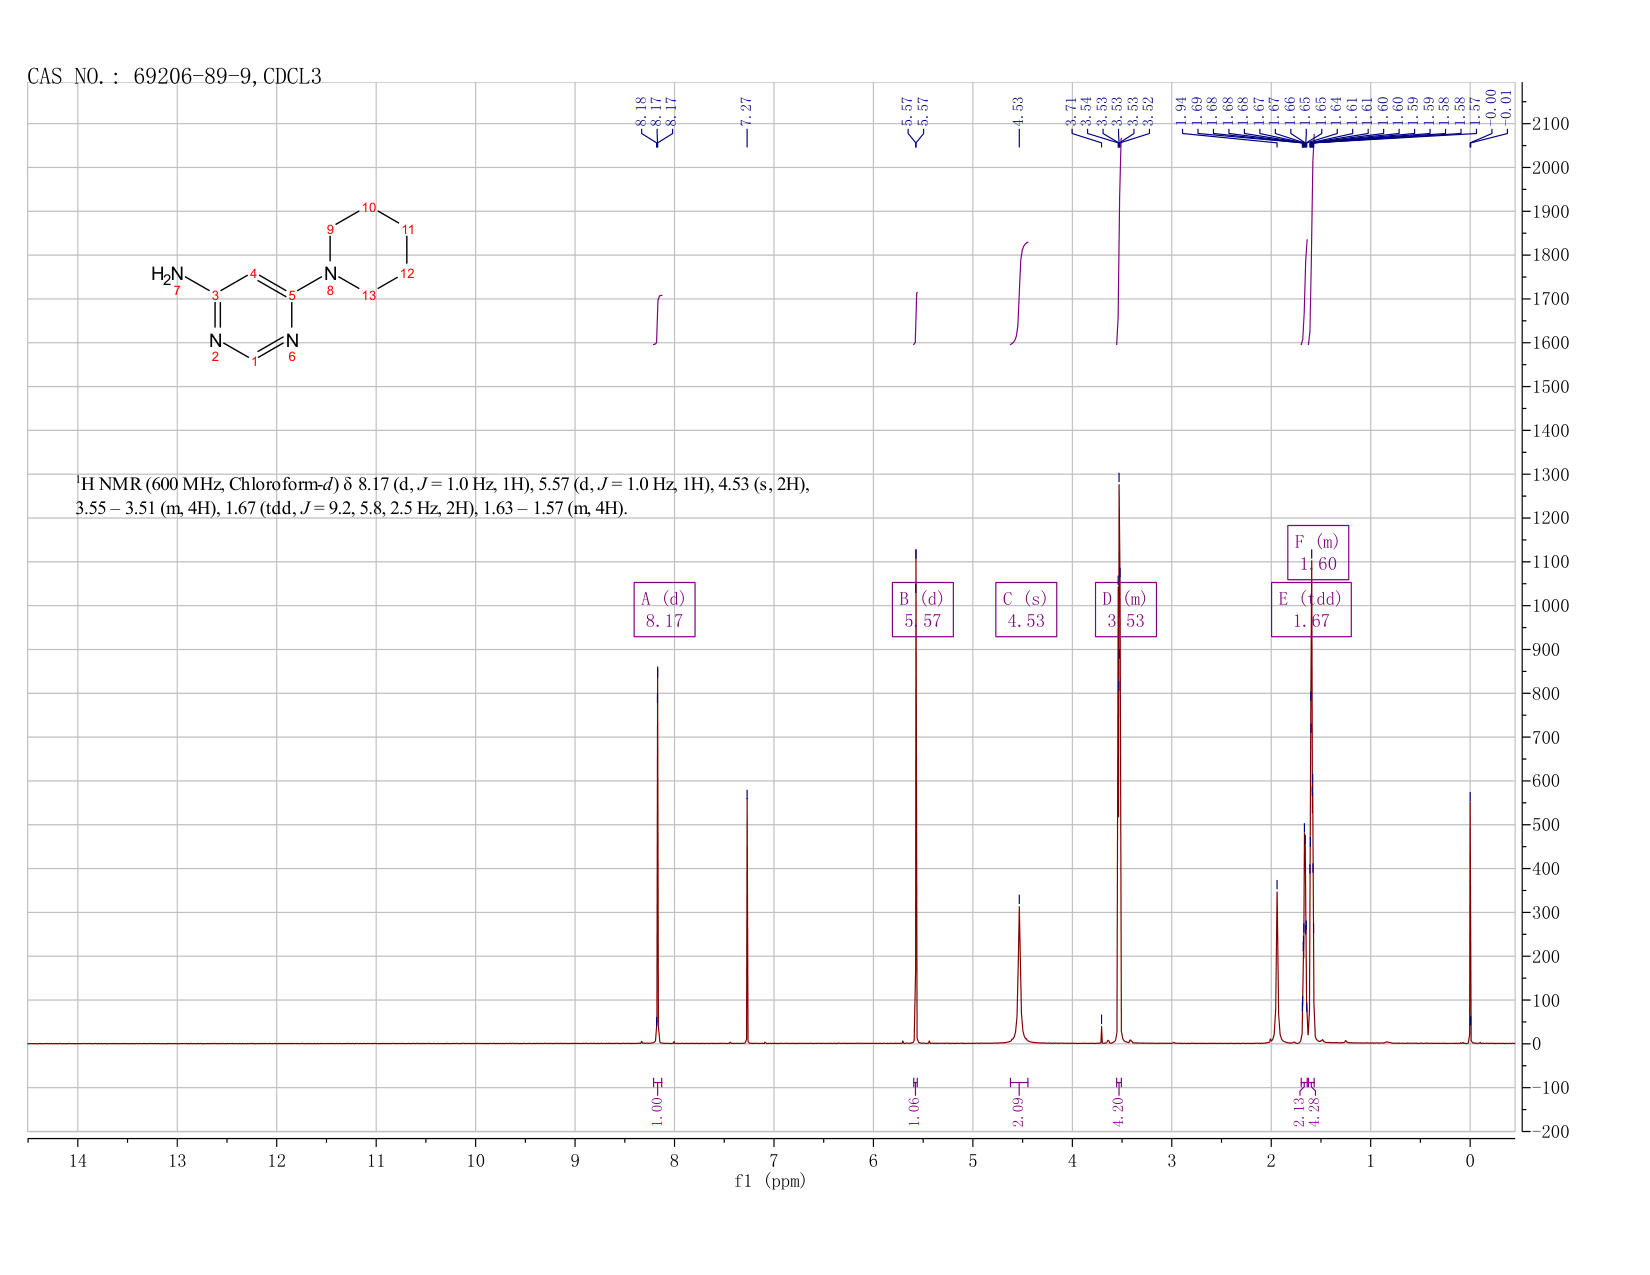Viewport: 1650px width, 1275px height.
Task: Click y-axis tick label 1000
Action: (1550, 606)
